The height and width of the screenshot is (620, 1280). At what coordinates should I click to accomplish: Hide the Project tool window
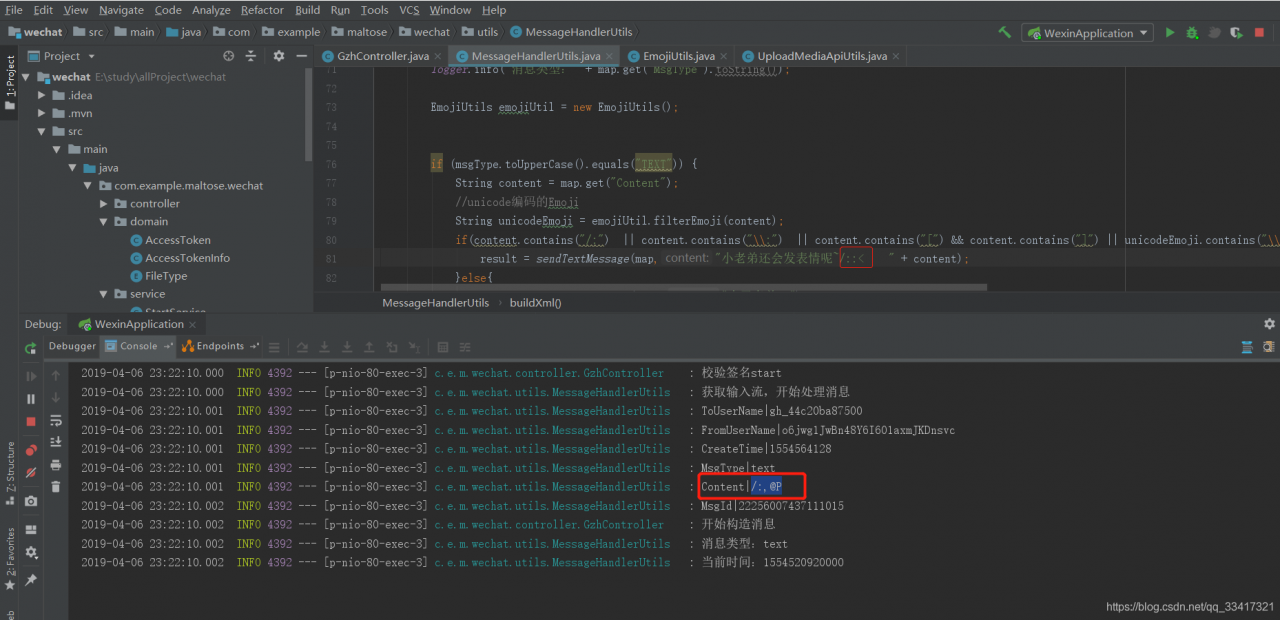(x=302, y=56)
